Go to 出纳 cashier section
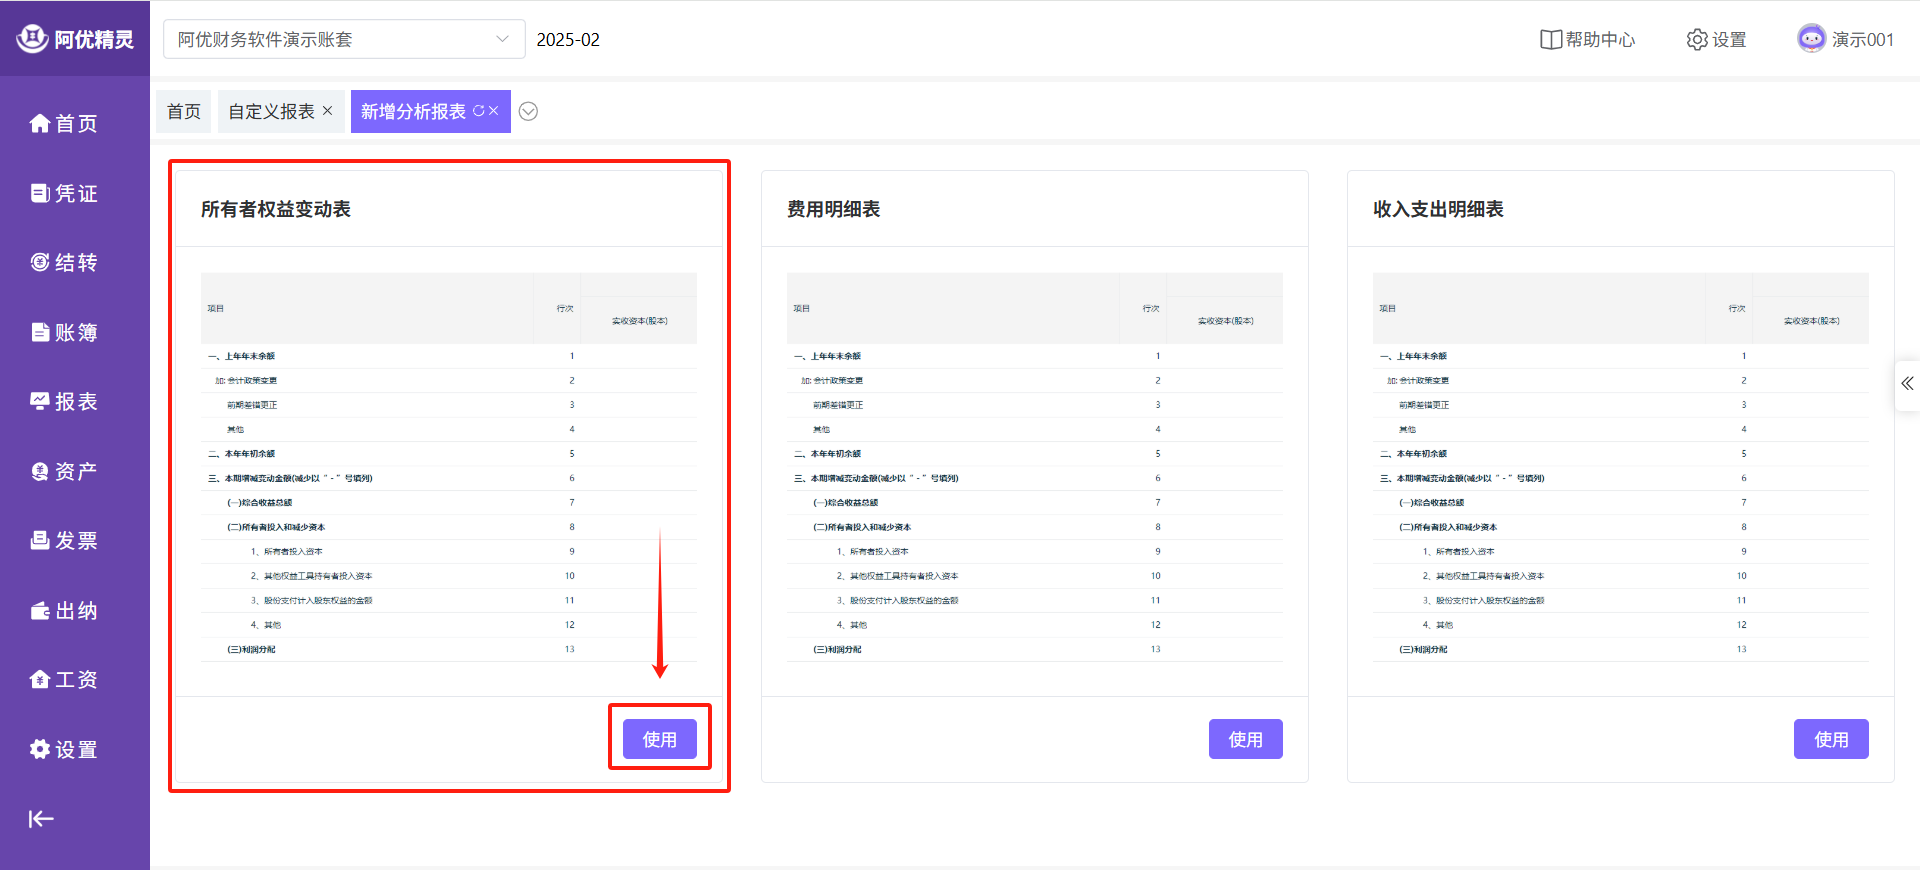Screen dimensions: 1920x870 click(64, 611)
